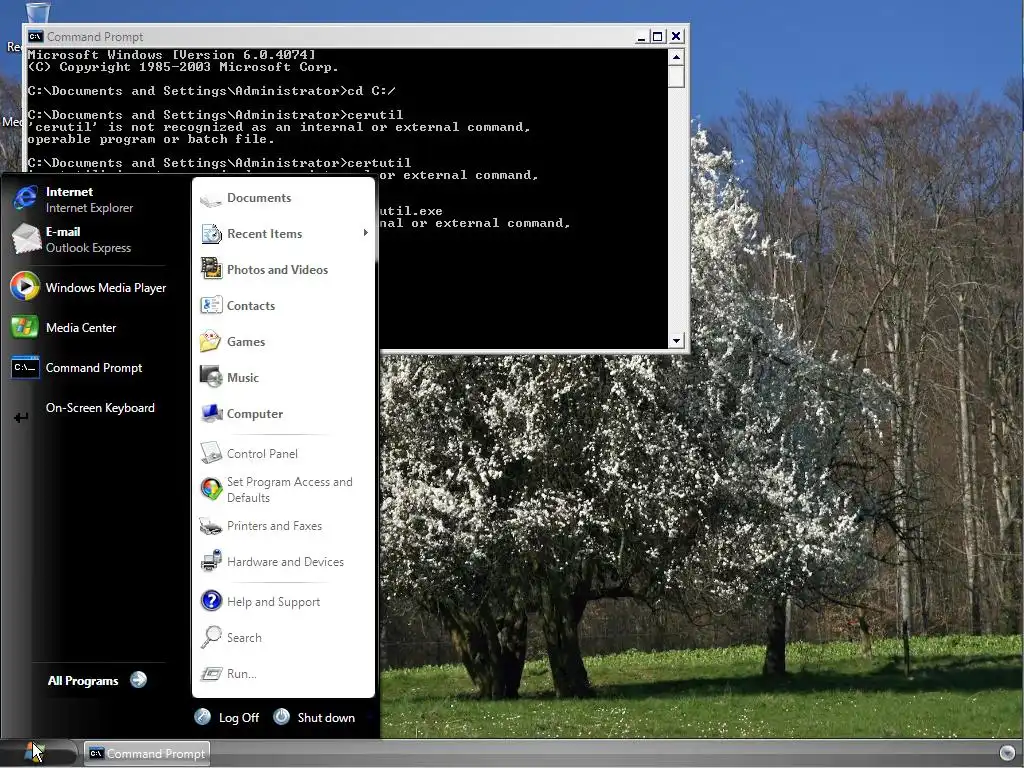Click the round icon at the taskbar's right end
The width and height of the screenshot is (1024, 768).
coord(1007,752)
